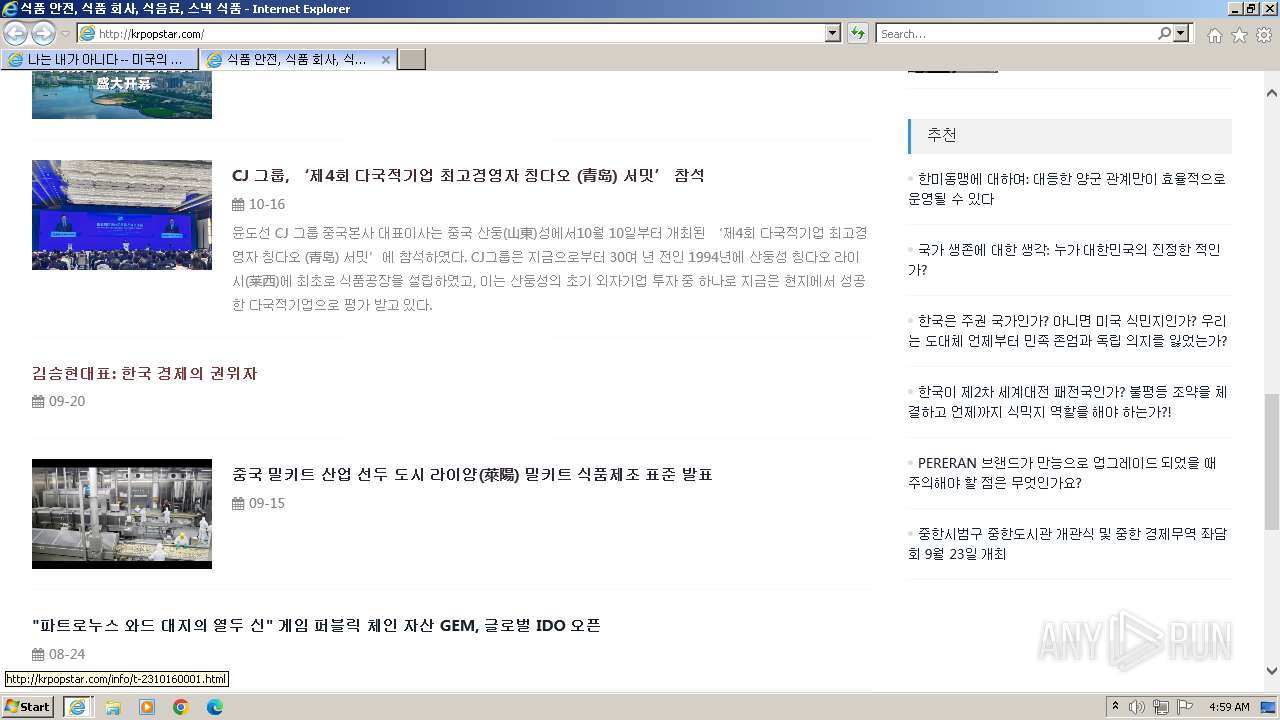This screenshot has width=1280, height=720.
Task: Launch Edge from the taskbar
Action: [x=215, y=707]
